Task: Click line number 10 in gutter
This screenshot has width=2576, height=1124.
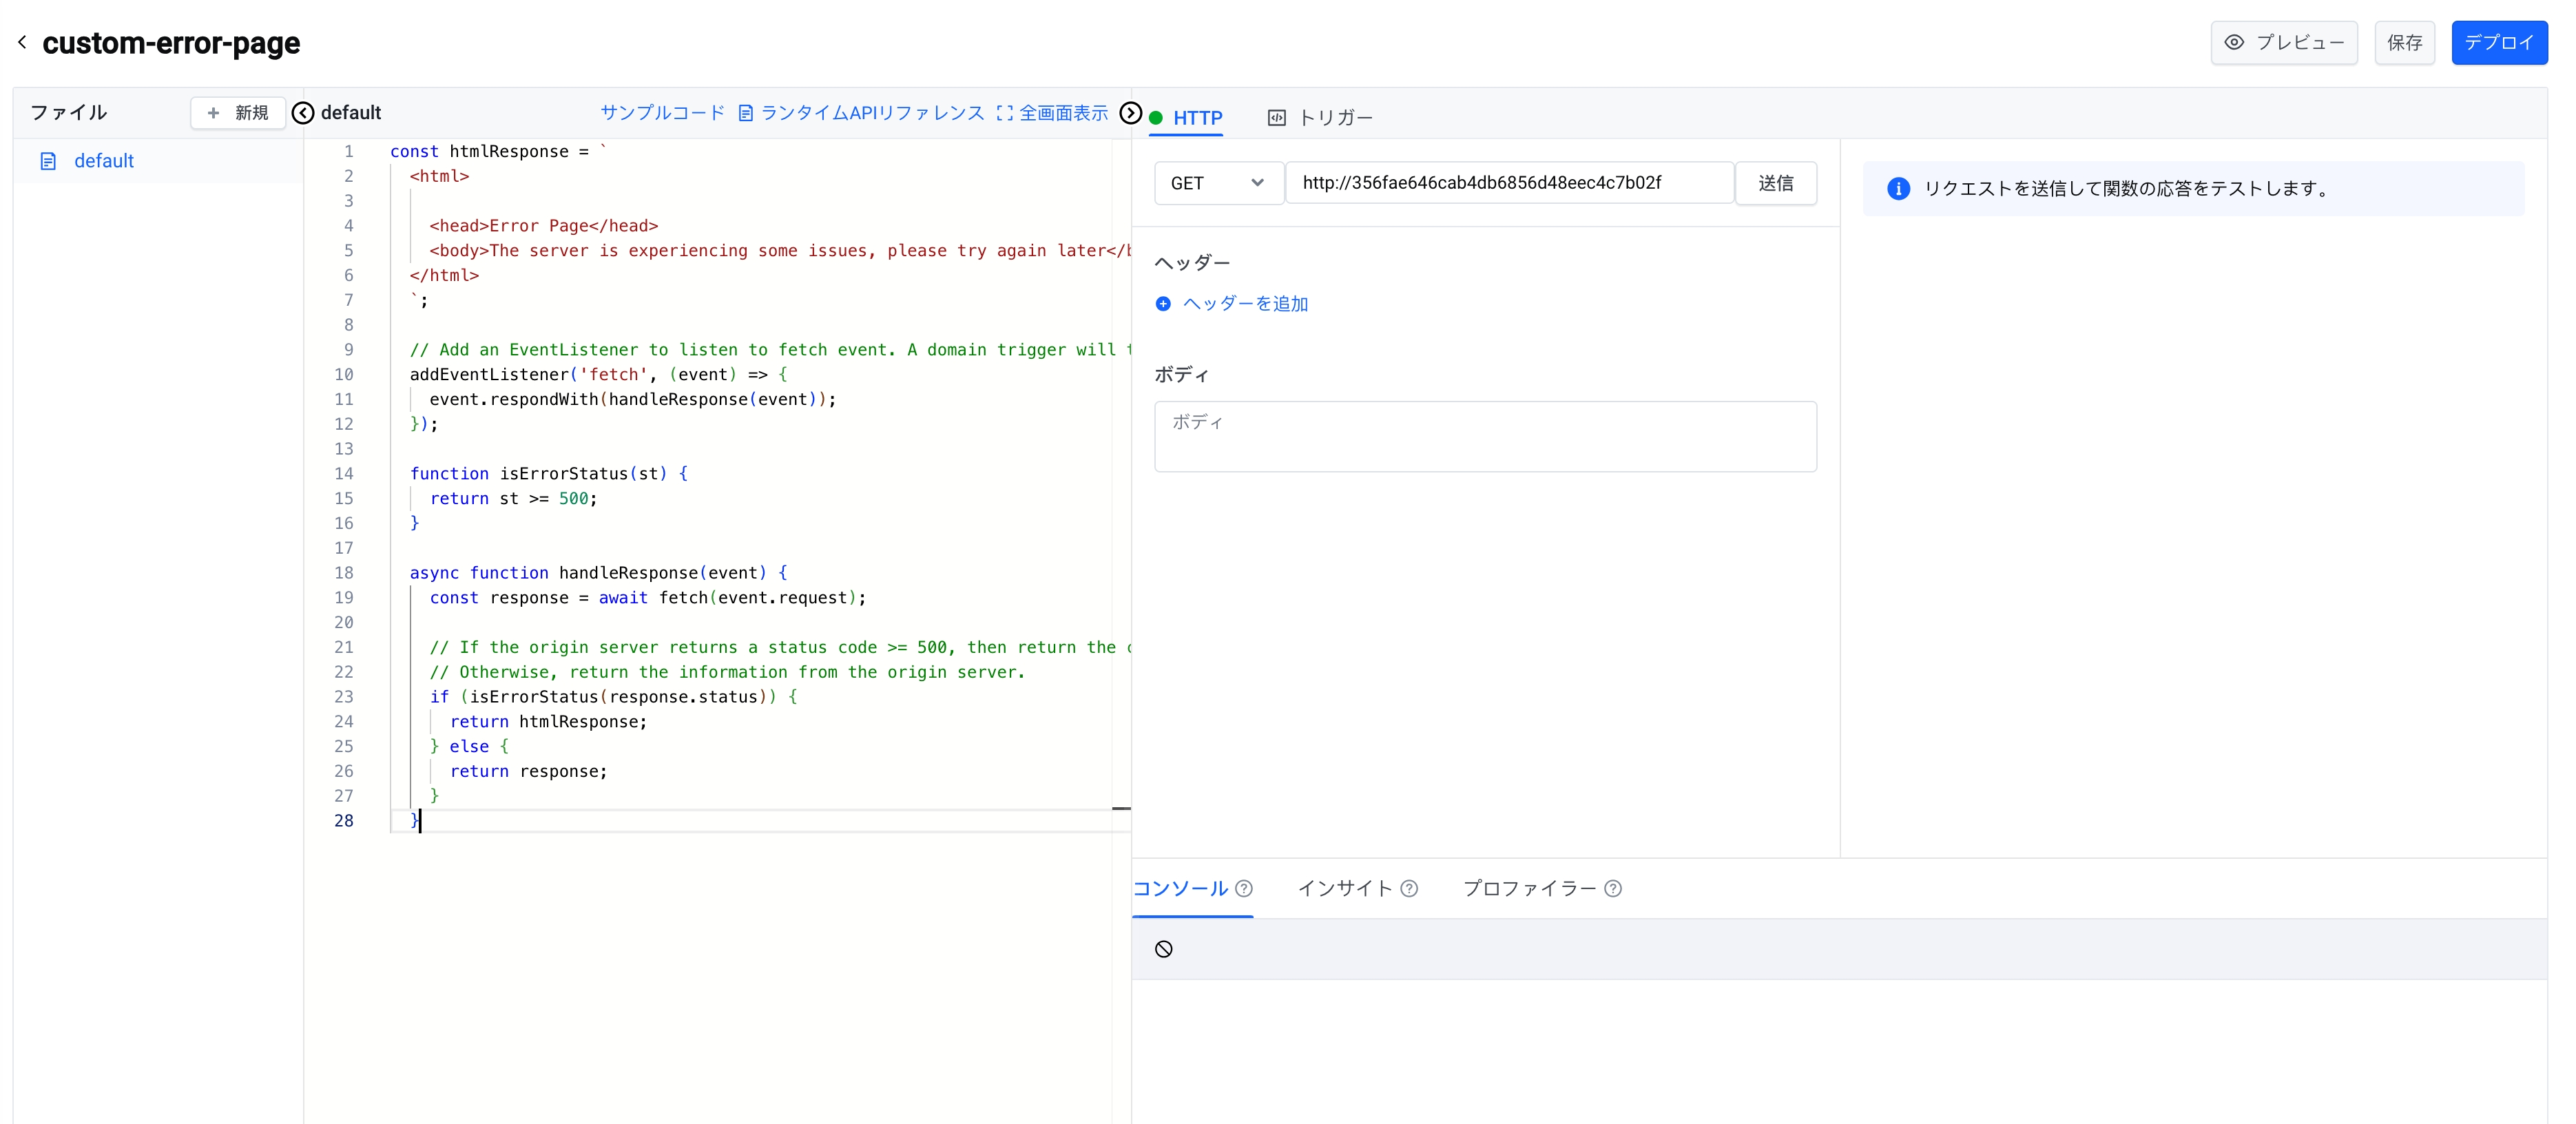Action: tap(343, 375)
